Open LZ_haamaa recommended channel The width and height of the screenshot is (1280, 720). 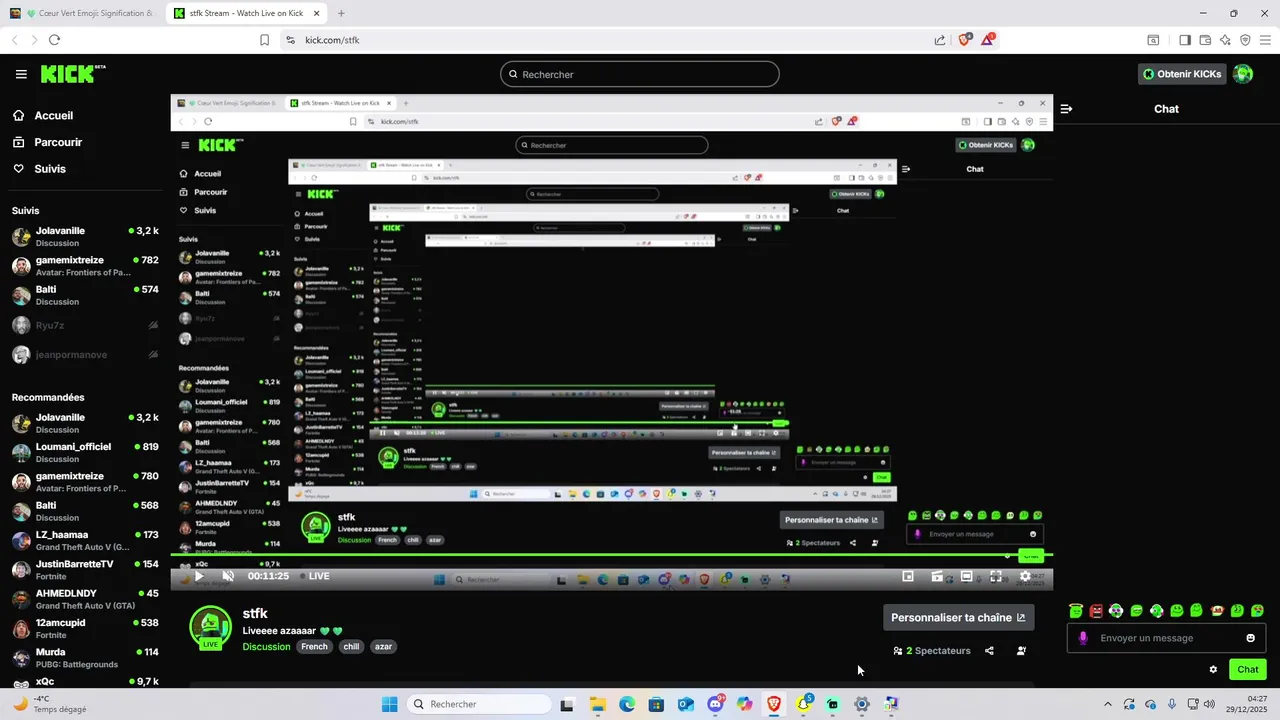85,541
